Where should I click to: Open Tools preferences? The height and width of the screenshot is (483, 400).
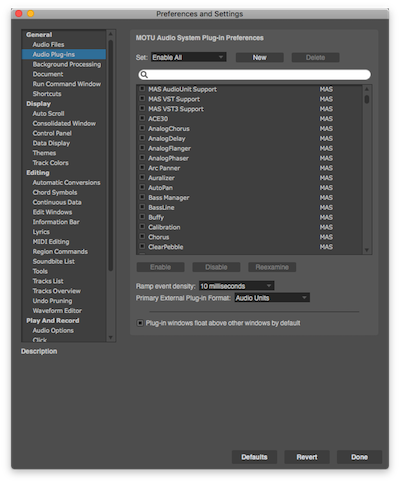click(40, 271)
